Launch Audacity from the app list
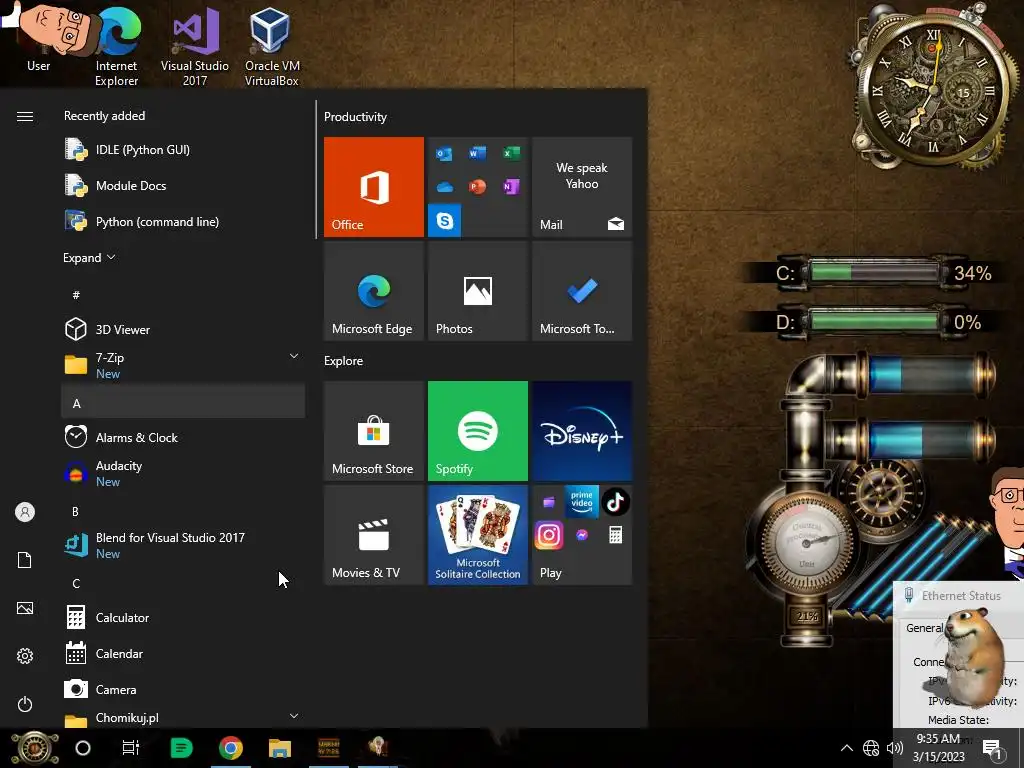Screen dimensions: 1024x768 (183, 473)
